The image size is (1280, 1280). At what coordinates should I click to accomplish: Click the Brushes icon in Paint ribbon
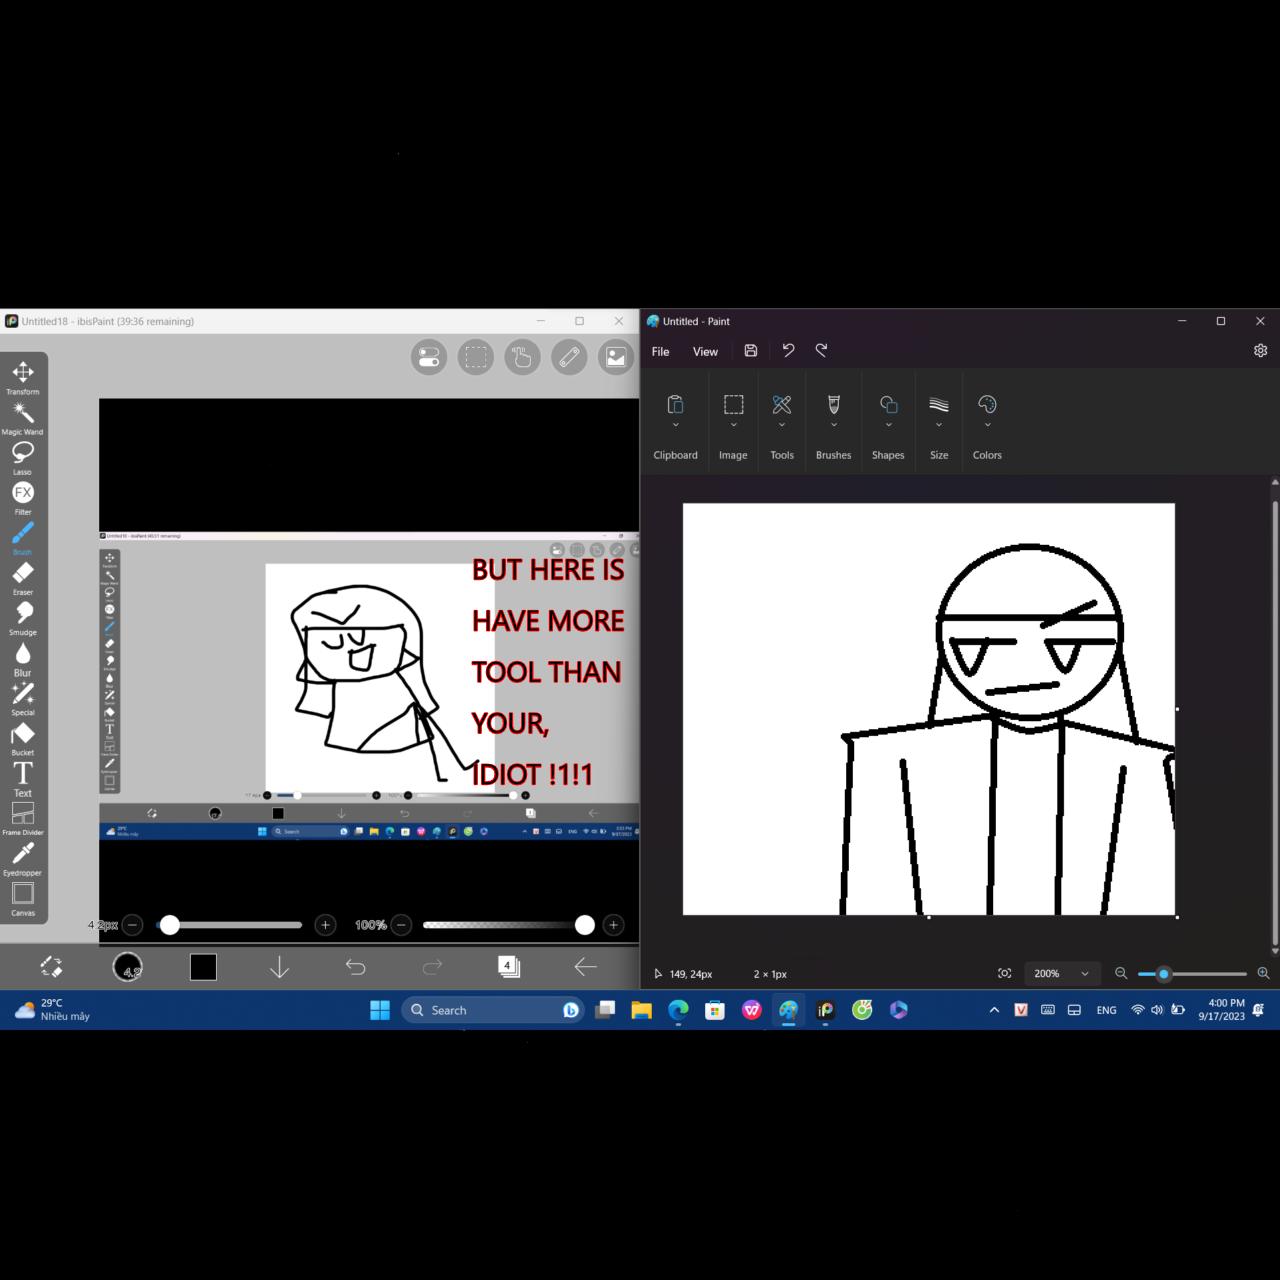pos(833,405)
